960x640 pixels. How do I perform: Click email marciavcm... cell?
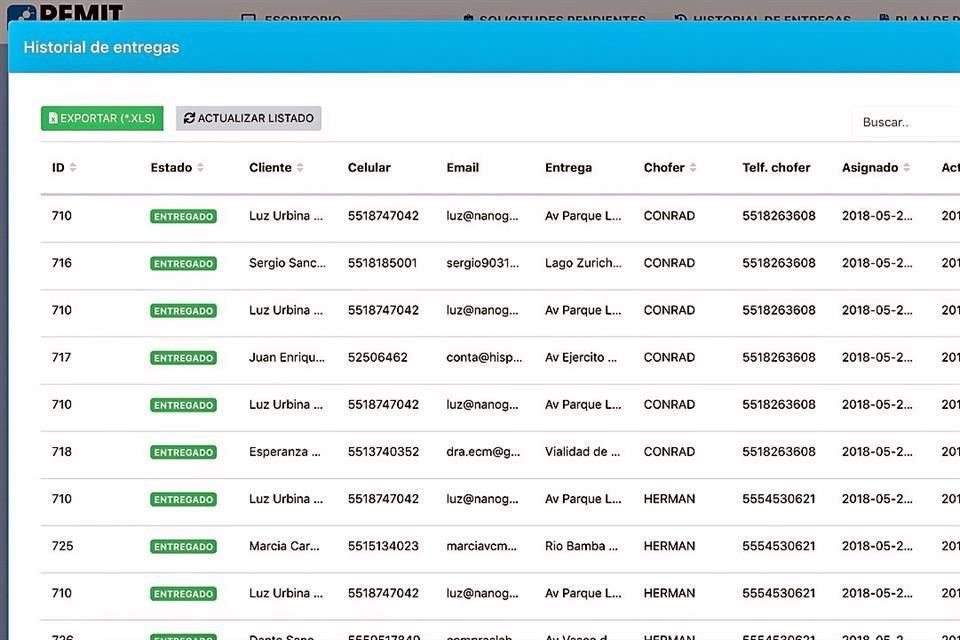coord(481,546)
